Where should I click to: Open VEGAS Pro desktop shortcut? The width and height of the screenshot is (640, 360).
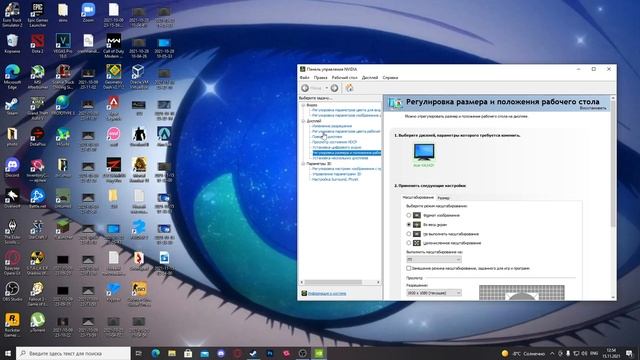point(63,46)
